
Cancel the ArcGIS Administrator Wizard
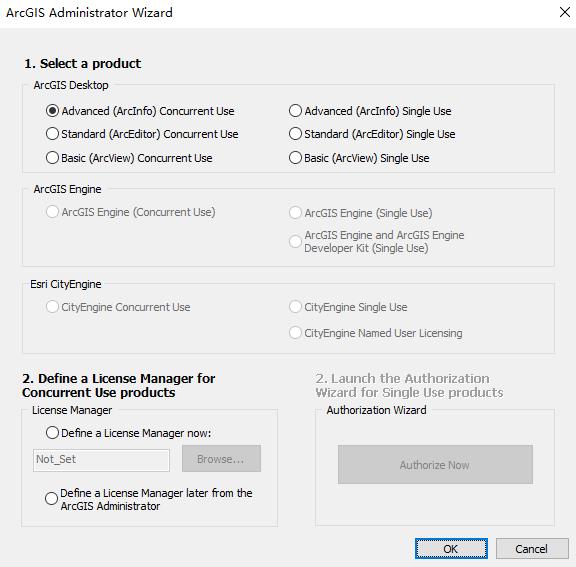[532, 549]
